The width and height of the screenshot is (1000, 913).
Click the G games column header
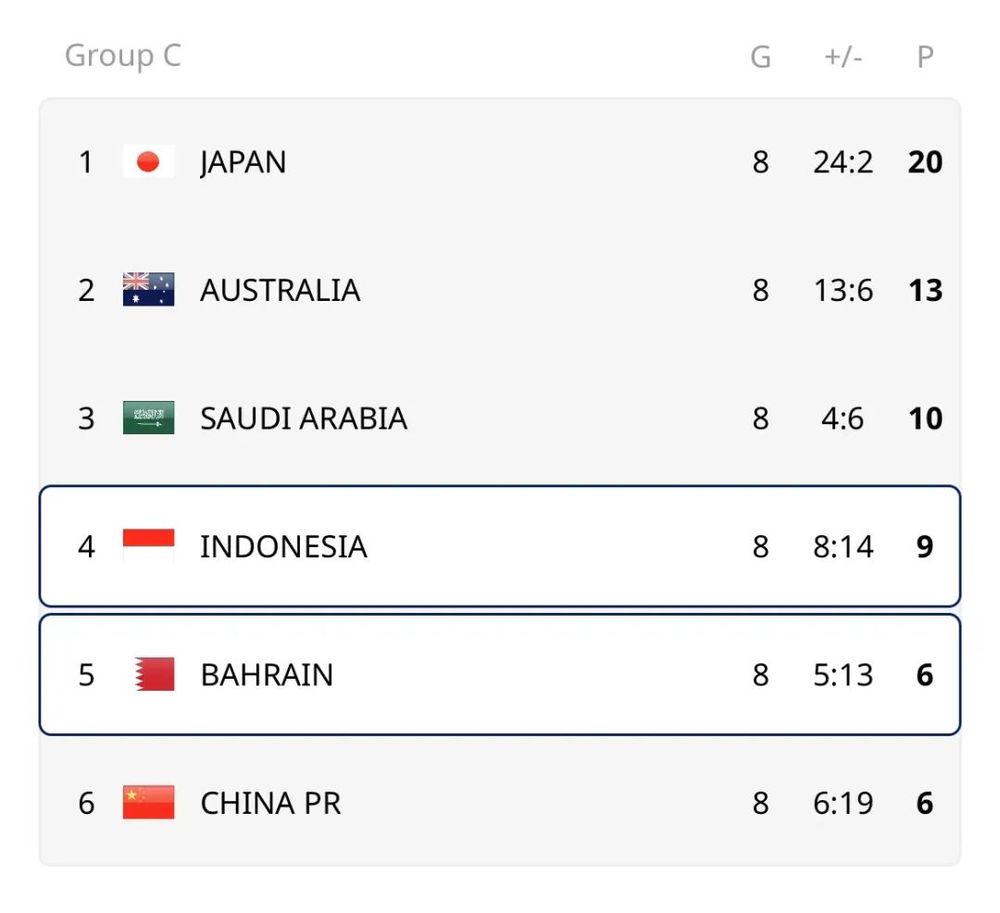(x=760, y=57)
